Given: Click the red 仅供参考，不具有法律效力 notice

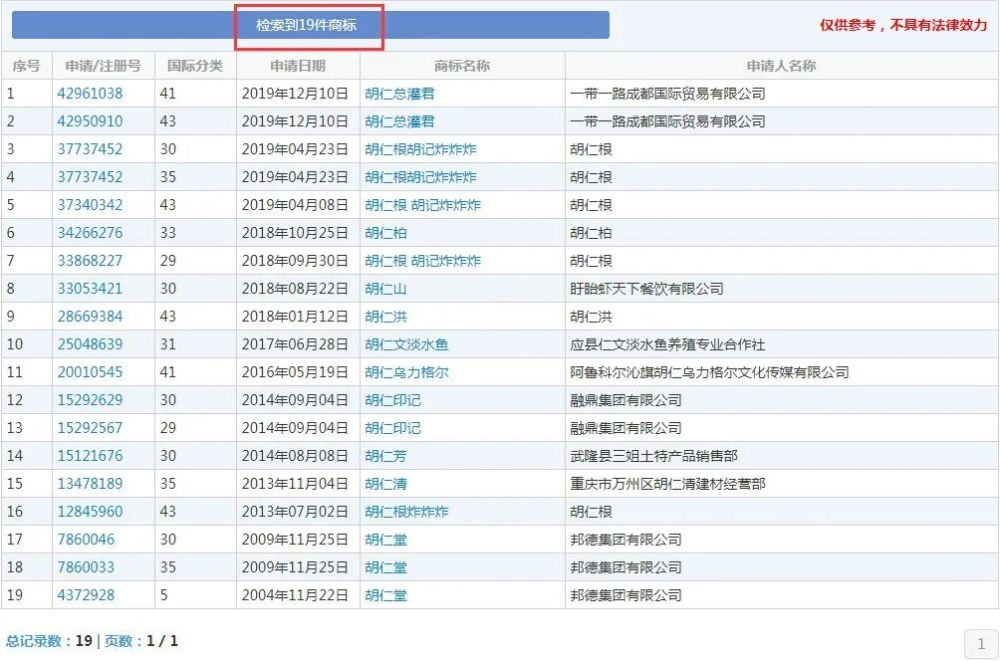Looking at the screenshot, I should click(x=903, y=26).
